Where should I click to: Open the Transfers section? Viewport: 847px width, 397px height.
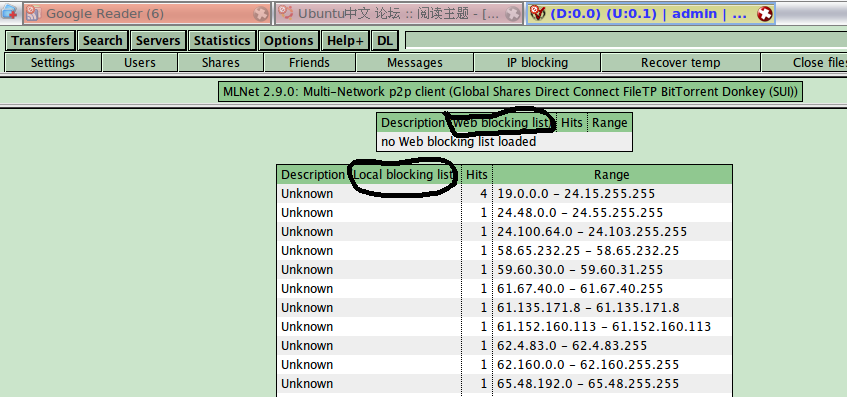click(x=41, y=41)
